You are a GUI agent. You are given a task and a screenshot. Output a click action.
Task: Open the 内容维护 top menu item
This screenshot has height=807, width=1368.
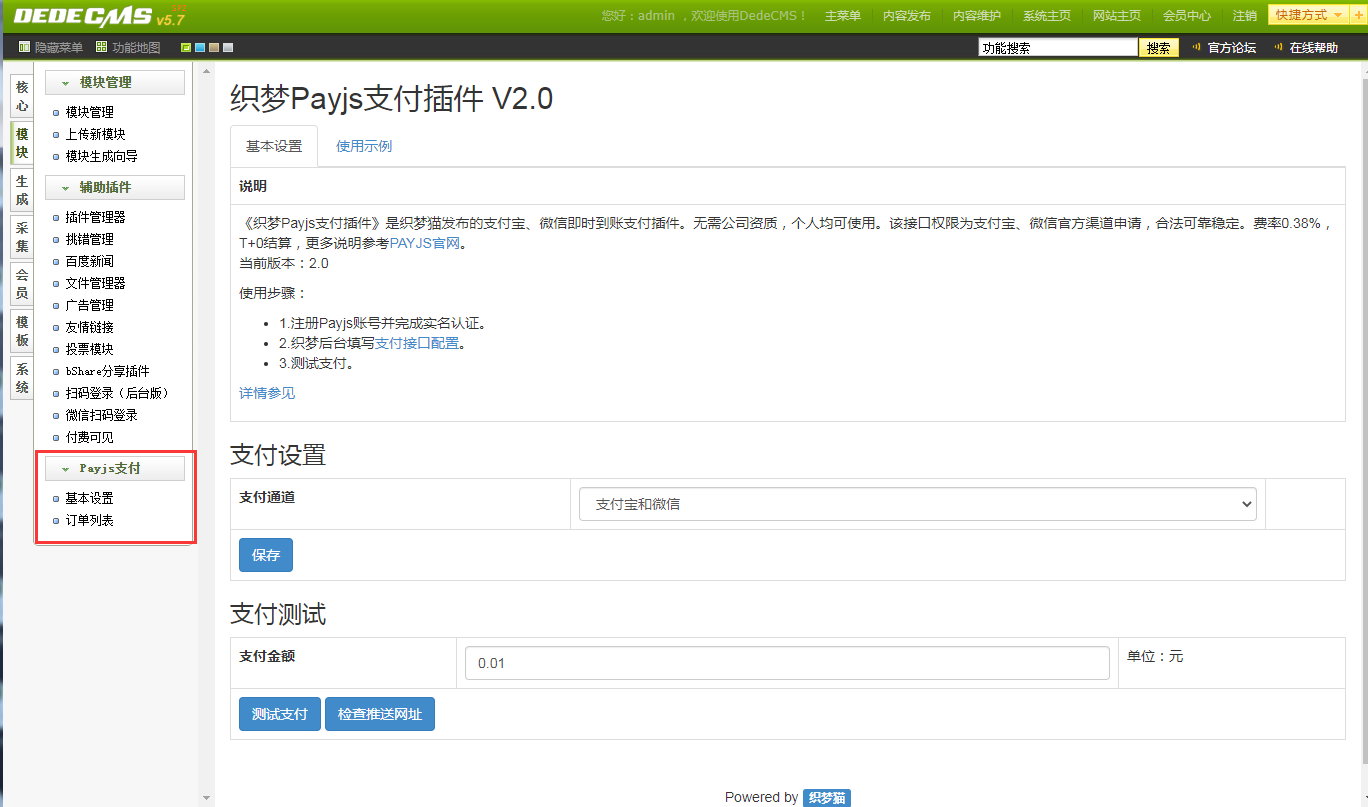[977, 16]
